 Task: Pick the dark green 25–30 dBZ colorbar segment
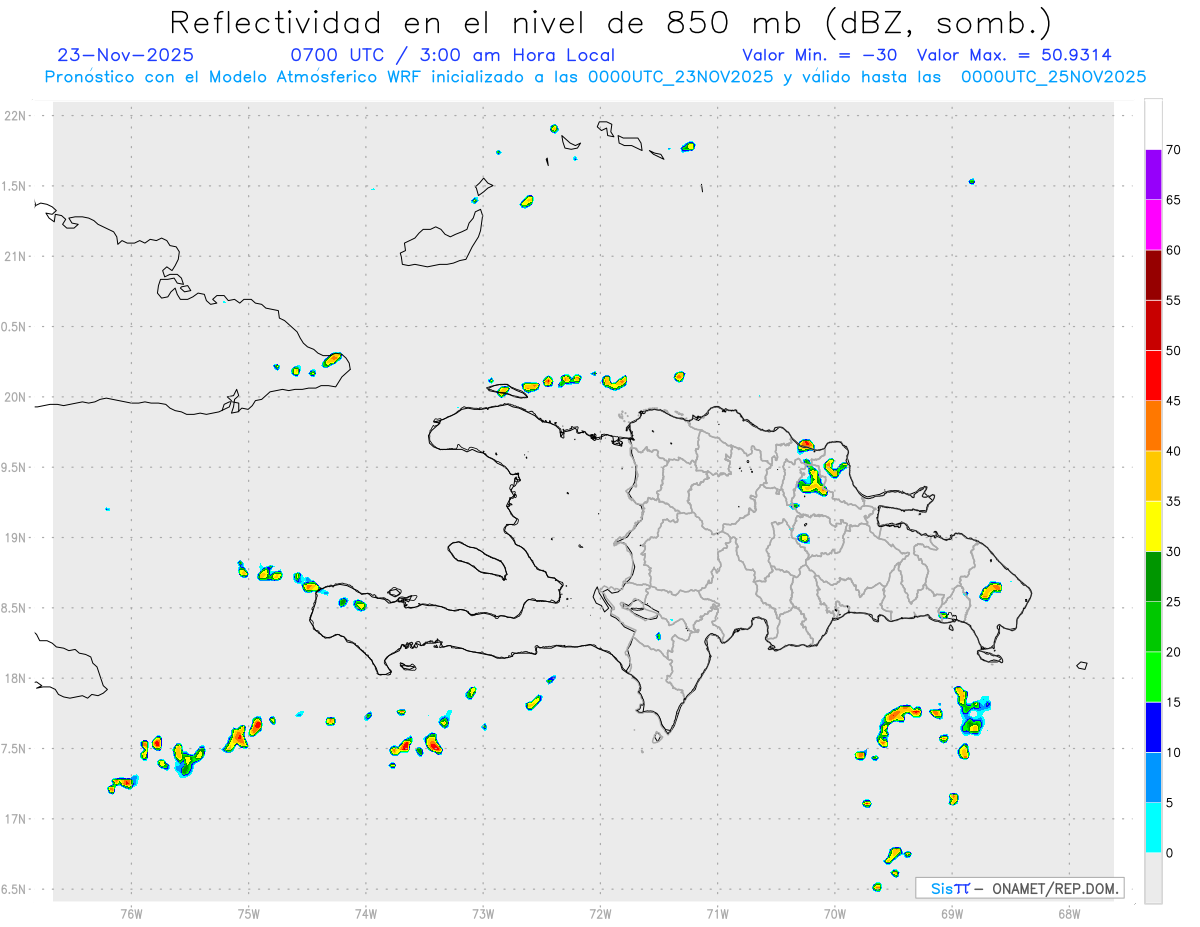(1153, 577)
